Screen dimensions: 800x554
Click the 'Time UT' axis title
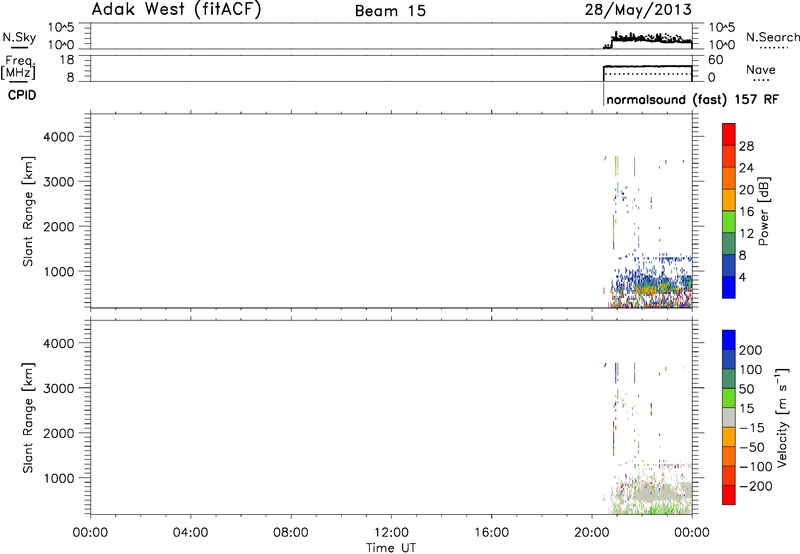click(391, 548)
